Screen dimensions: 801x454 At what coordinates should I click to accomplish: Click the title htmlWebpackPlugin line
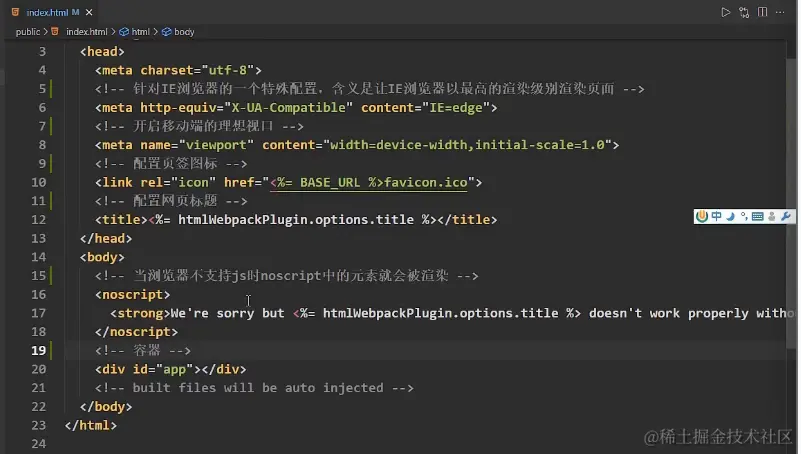point(296,220)
